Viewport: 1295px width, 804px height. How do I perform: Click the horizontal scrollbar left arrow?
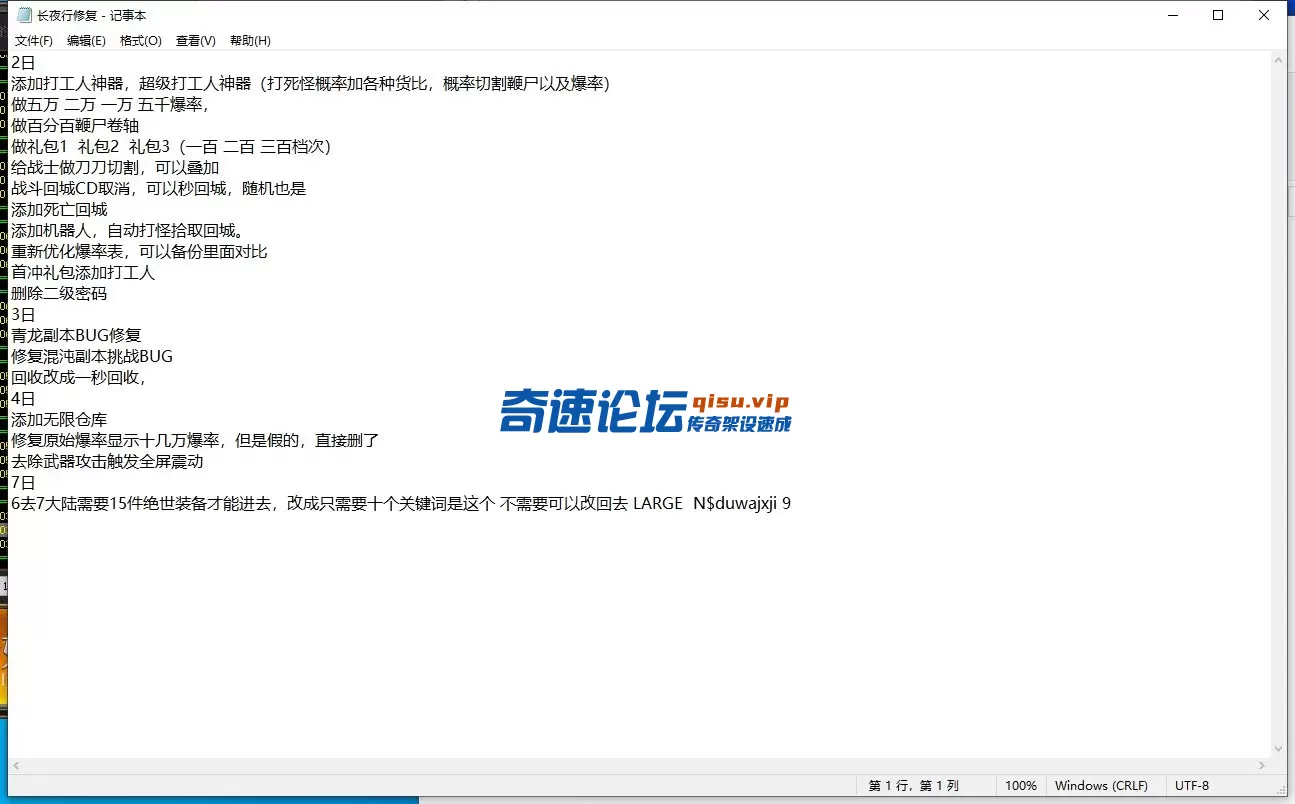tap(17, 766)
